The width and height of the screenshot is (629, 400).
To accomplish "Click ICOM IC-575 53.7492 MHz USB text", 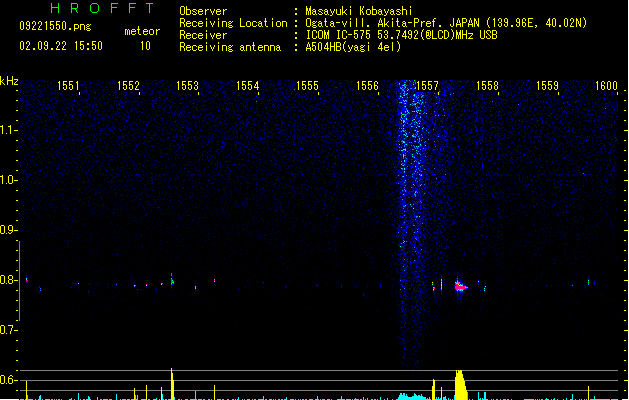I will (x=402, y=35).
